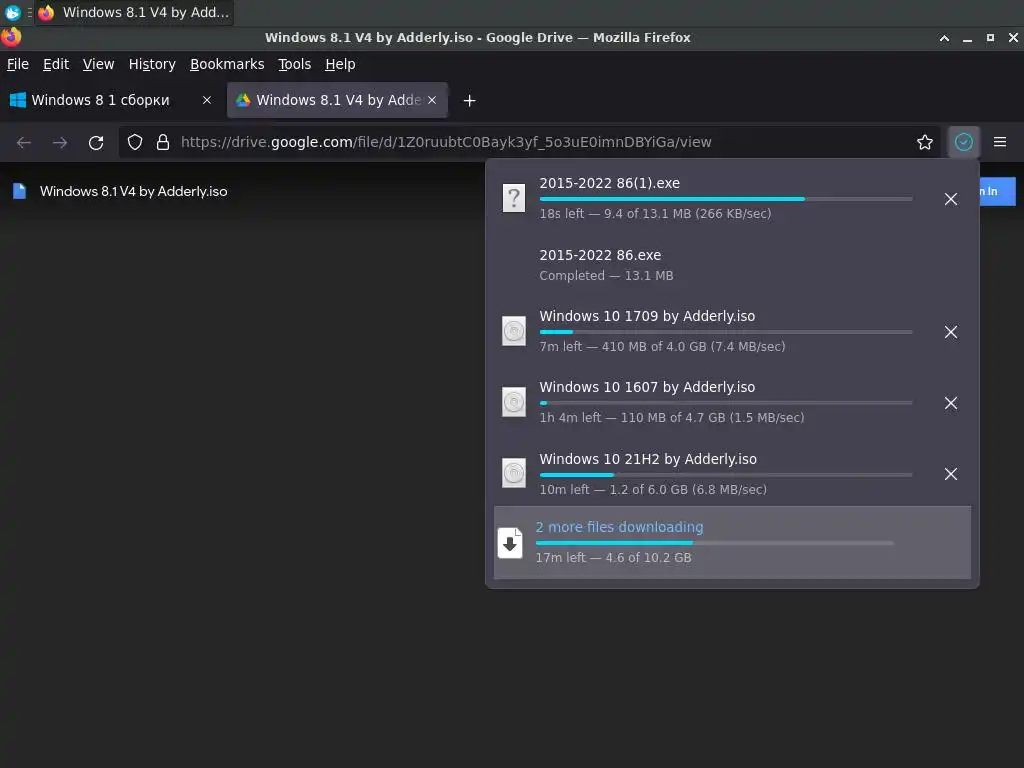Show site security lock information
The image size is (1024, 768).
(163, 142)
